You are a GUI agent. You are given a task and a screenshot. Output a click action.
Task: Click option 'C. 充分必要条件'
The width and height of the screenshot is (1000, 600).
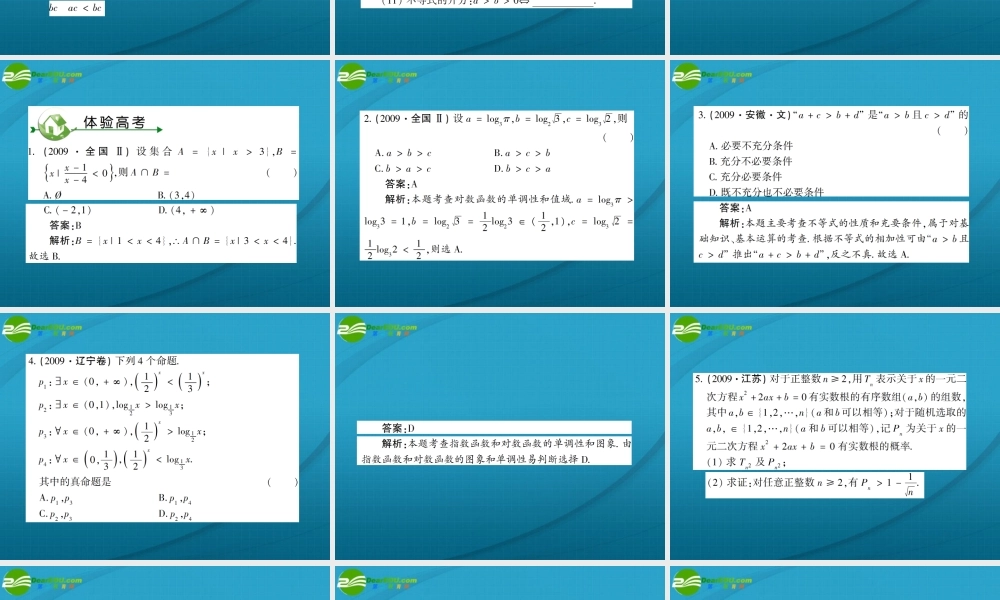(x=745, y=177)
